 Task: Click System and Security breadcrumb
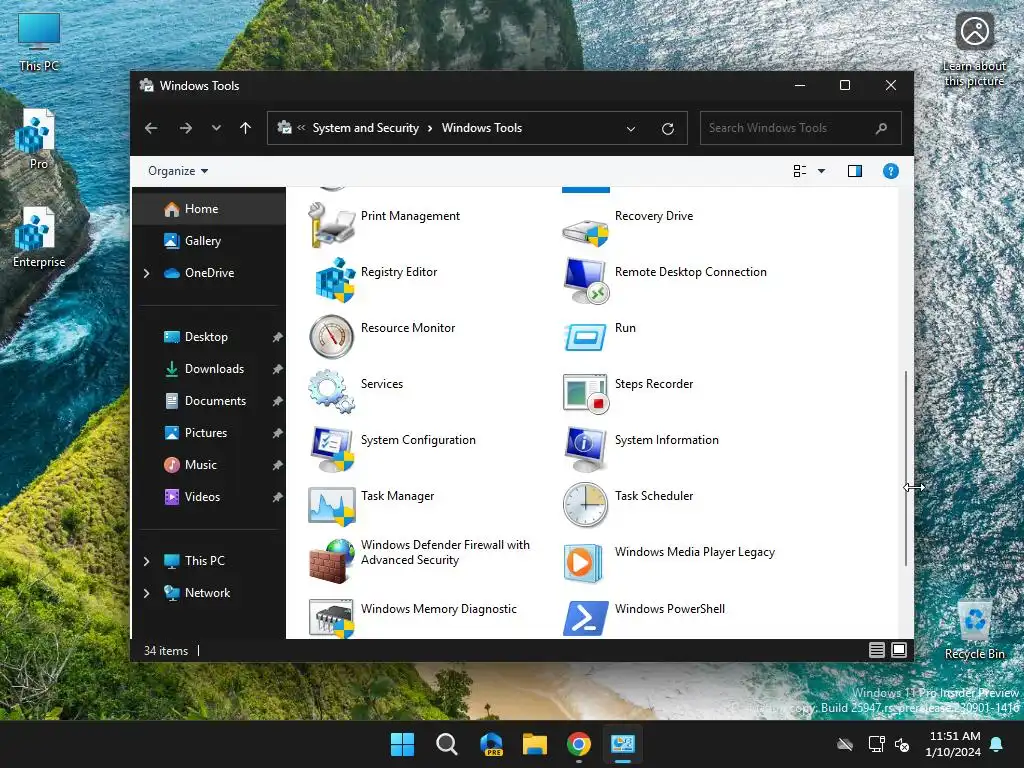click(x=366, y=128)
